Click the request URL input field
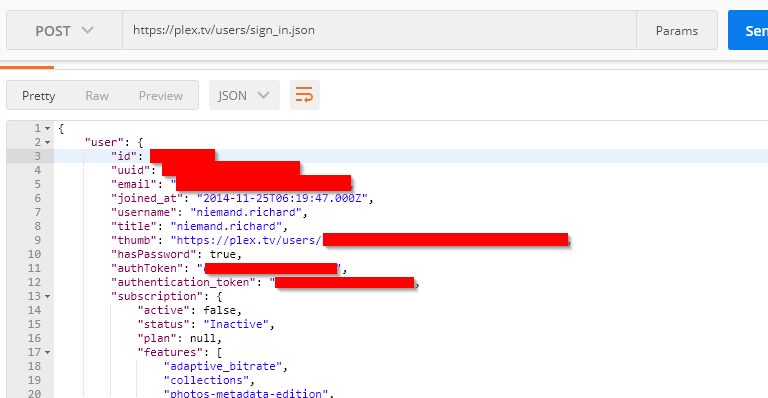This screenshot has width=768, height=398. [x=380, y=30]
